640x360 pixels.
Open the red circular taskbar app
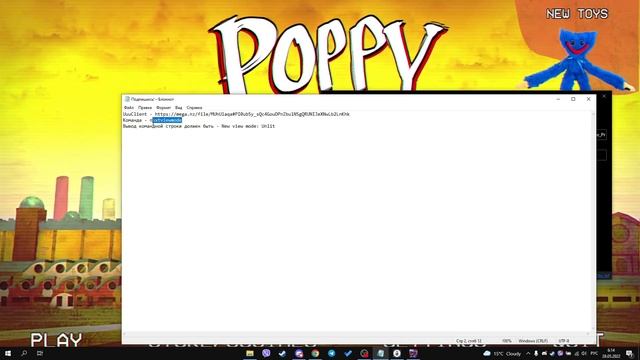click(x=364, y=353)
